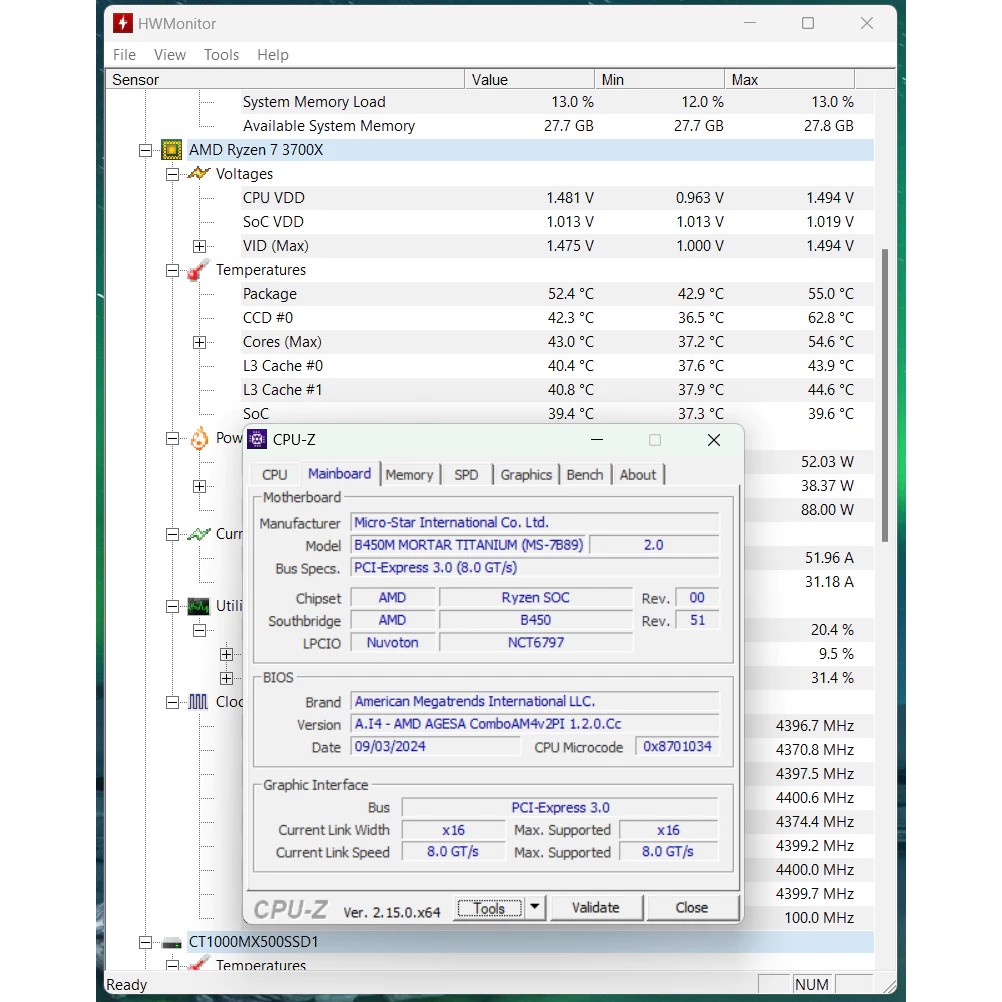Image resolution: width=1002 pixels, height=1002 pixels.
Task: Click the Value column header
Action: pyautogui.click(x=489, y=80)
